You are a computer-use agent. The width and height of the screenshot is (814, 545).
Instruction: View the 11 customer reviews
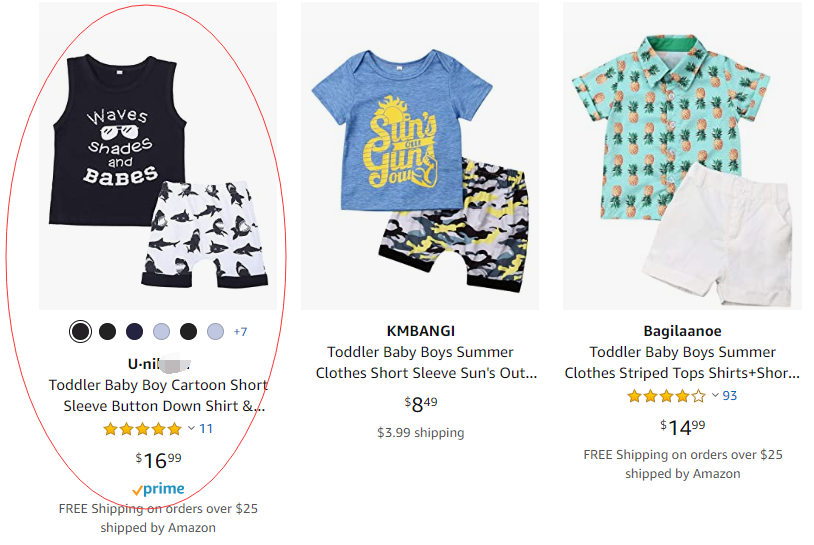point(206,429)
